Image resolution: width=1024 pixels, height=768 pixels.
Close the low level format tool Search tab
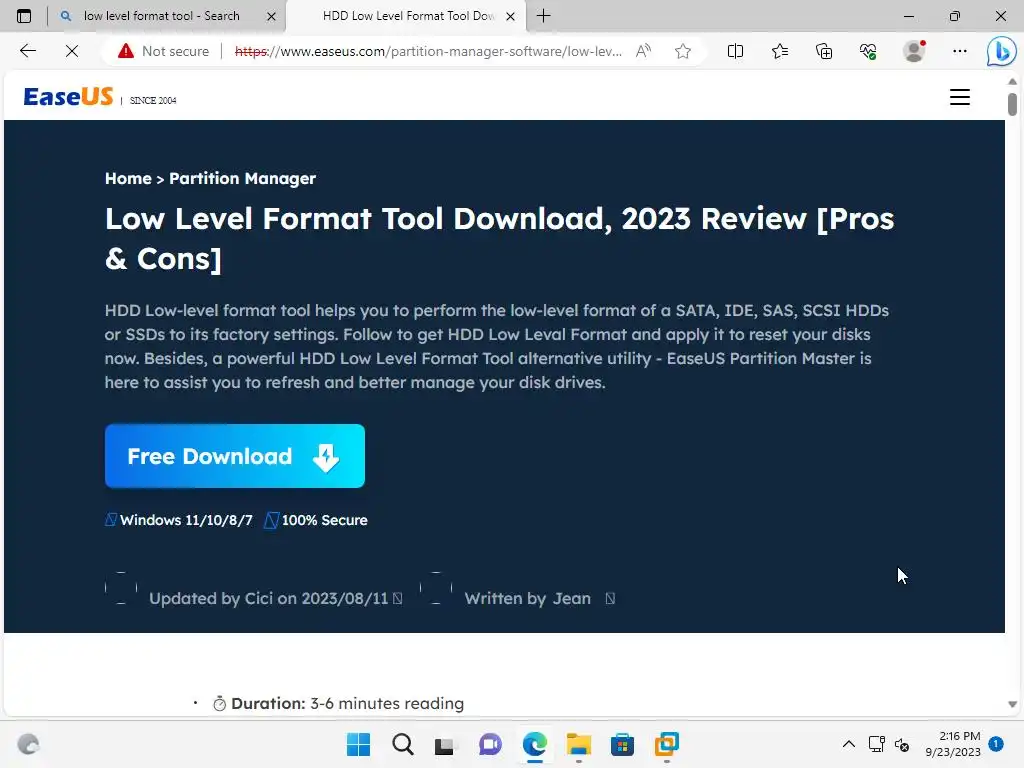pos(271,16)
